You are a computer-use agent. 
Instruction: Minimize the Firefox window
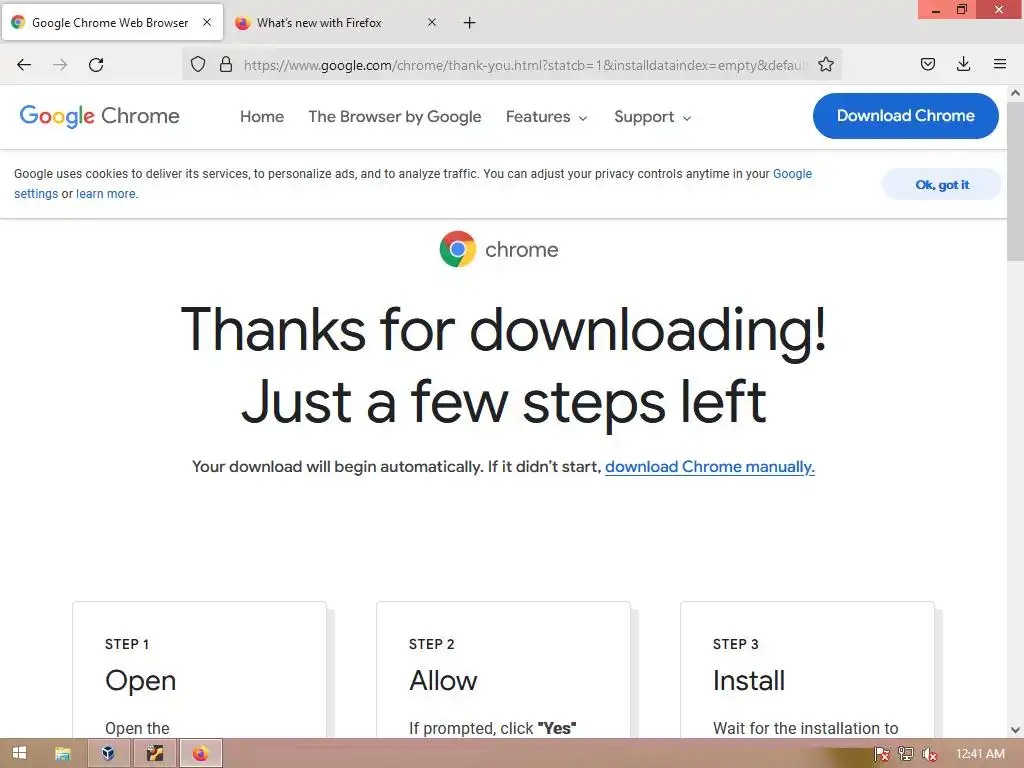click(936, 10)
